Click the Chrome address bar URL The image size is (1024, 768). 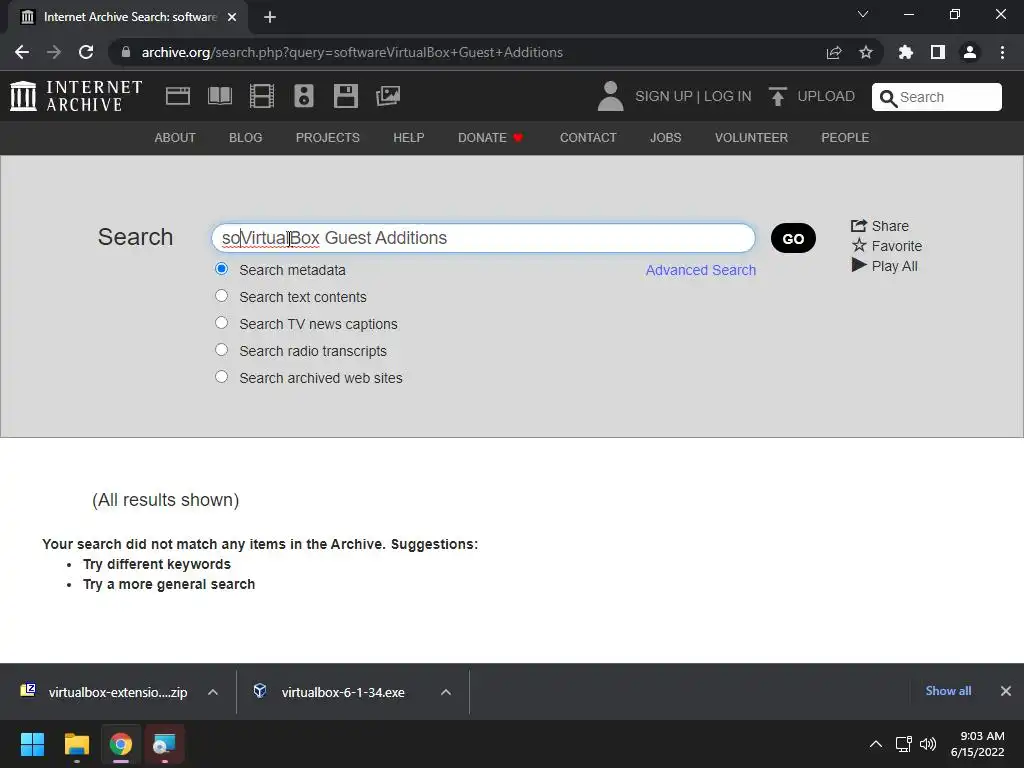[352, 52]
